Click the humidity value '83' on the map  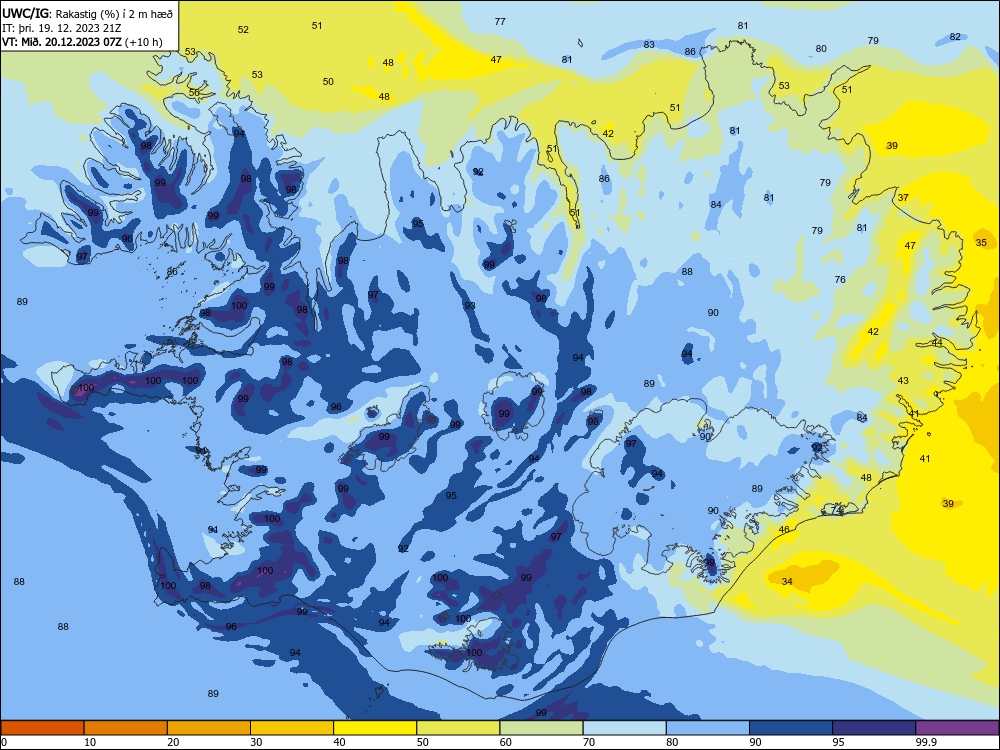pos(649,45)
